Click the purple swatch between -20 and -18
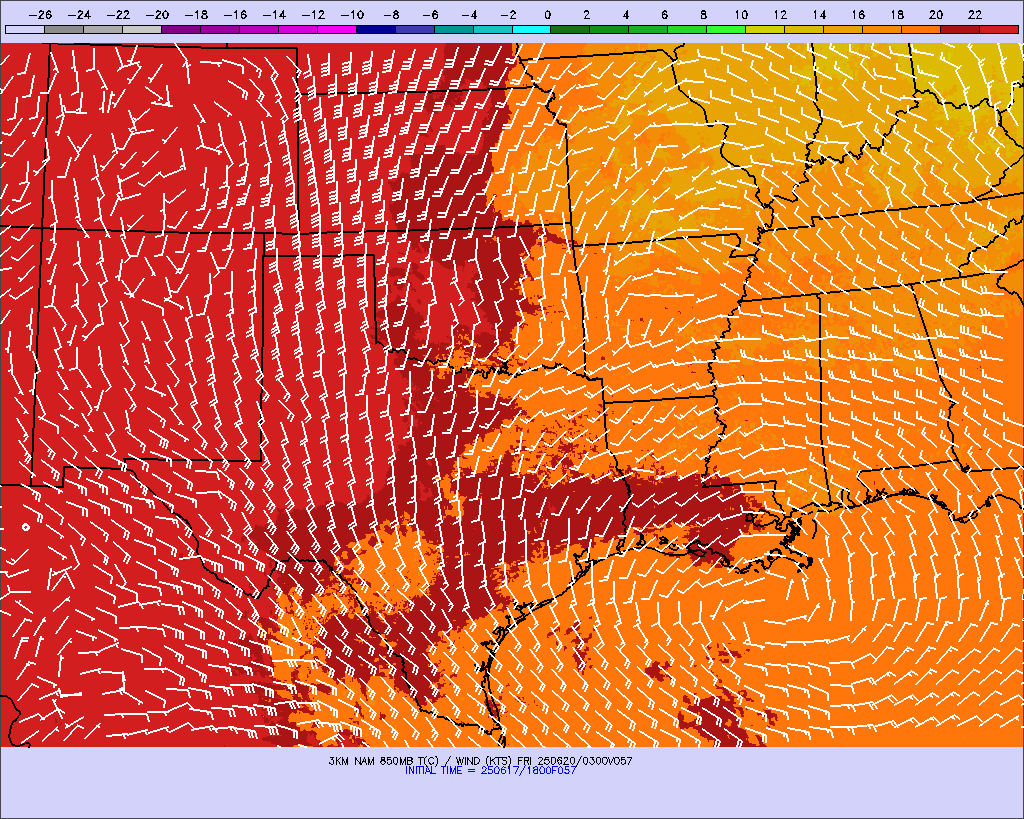The width and height of the screenshot is (1024, 819). pos(181,29)
